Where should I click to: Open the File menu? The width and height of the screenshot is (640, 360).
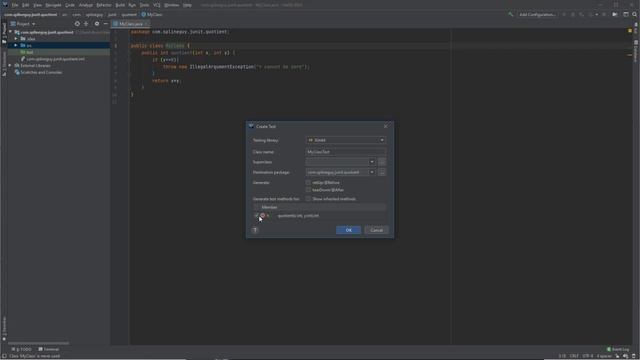point(15,5)
